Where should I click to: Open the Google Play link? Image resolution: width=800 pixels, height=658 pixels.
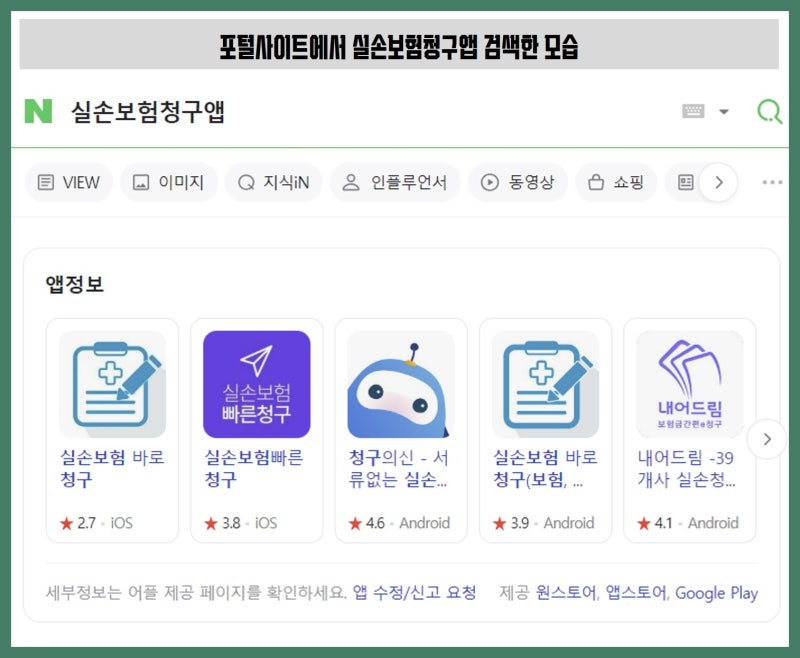click(716, 593)
